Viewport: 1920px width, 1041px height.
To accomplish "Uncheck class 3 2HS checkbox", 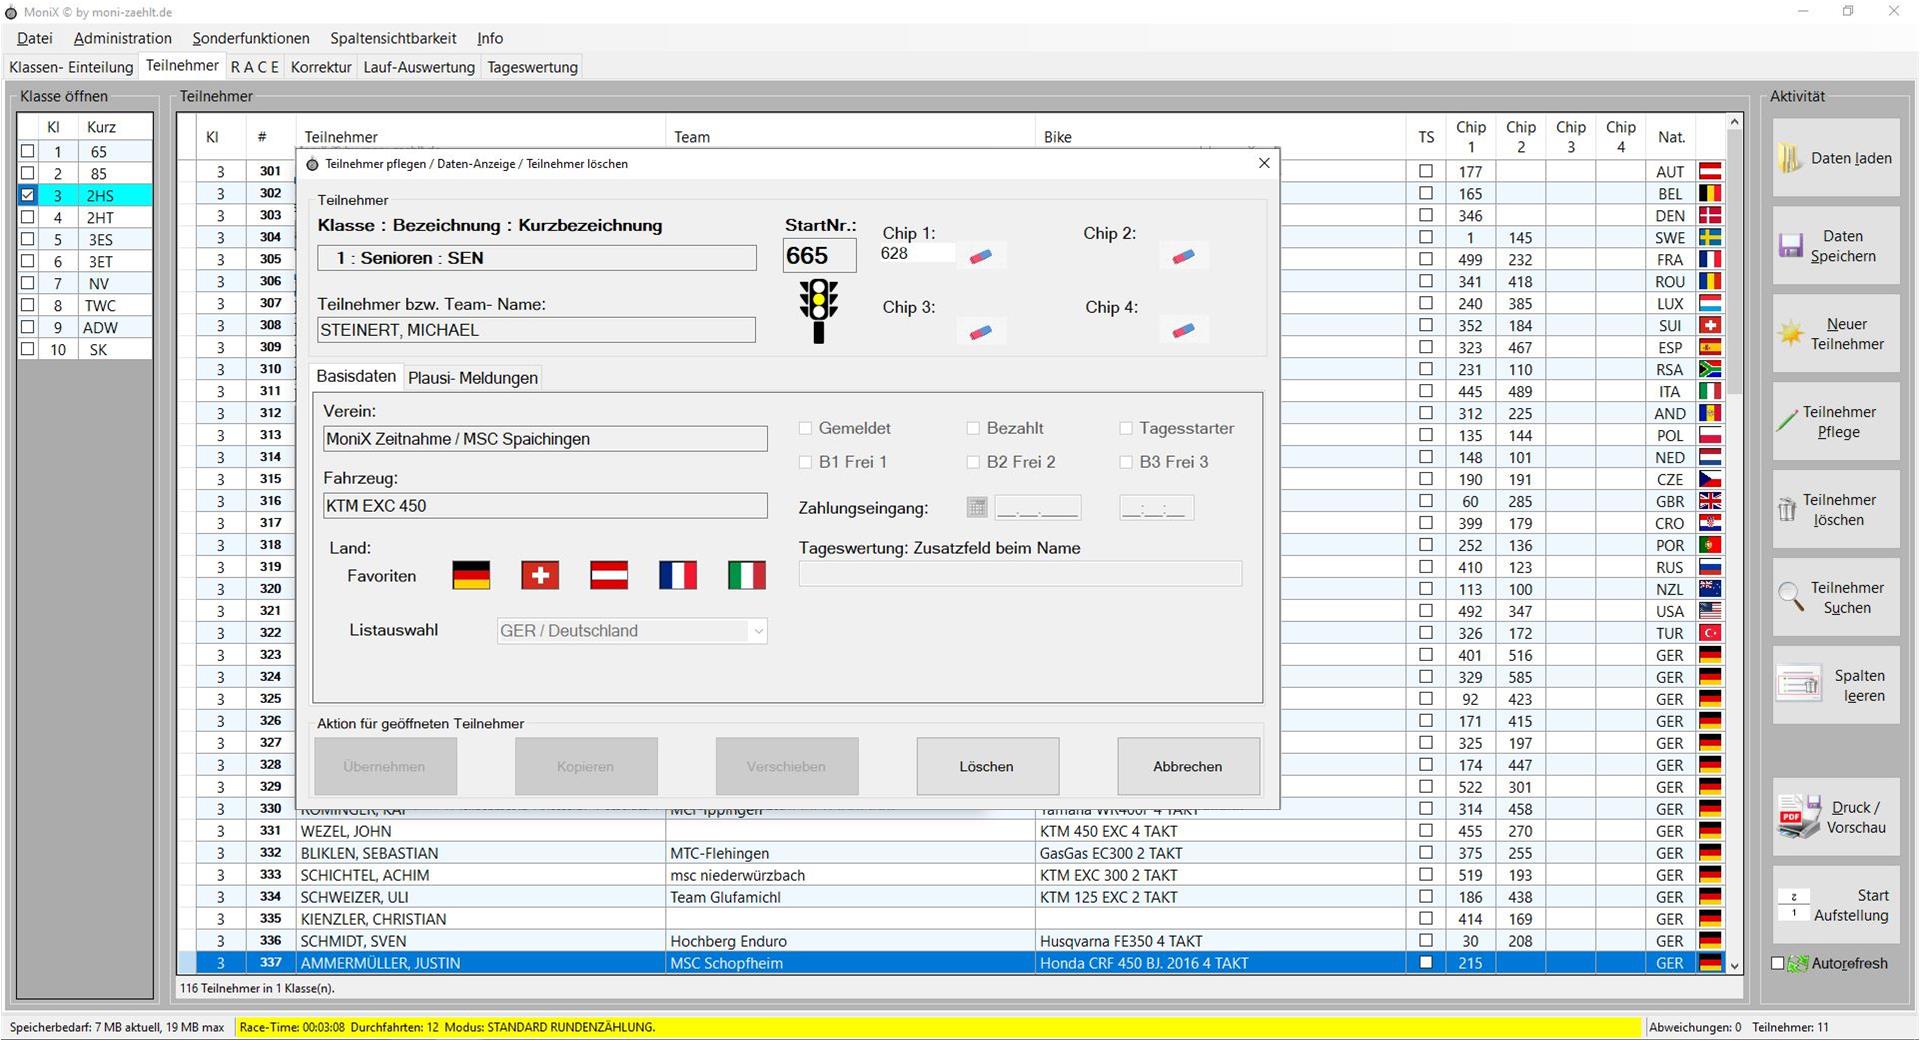I will pyautogui.click(x=28, y=195).
